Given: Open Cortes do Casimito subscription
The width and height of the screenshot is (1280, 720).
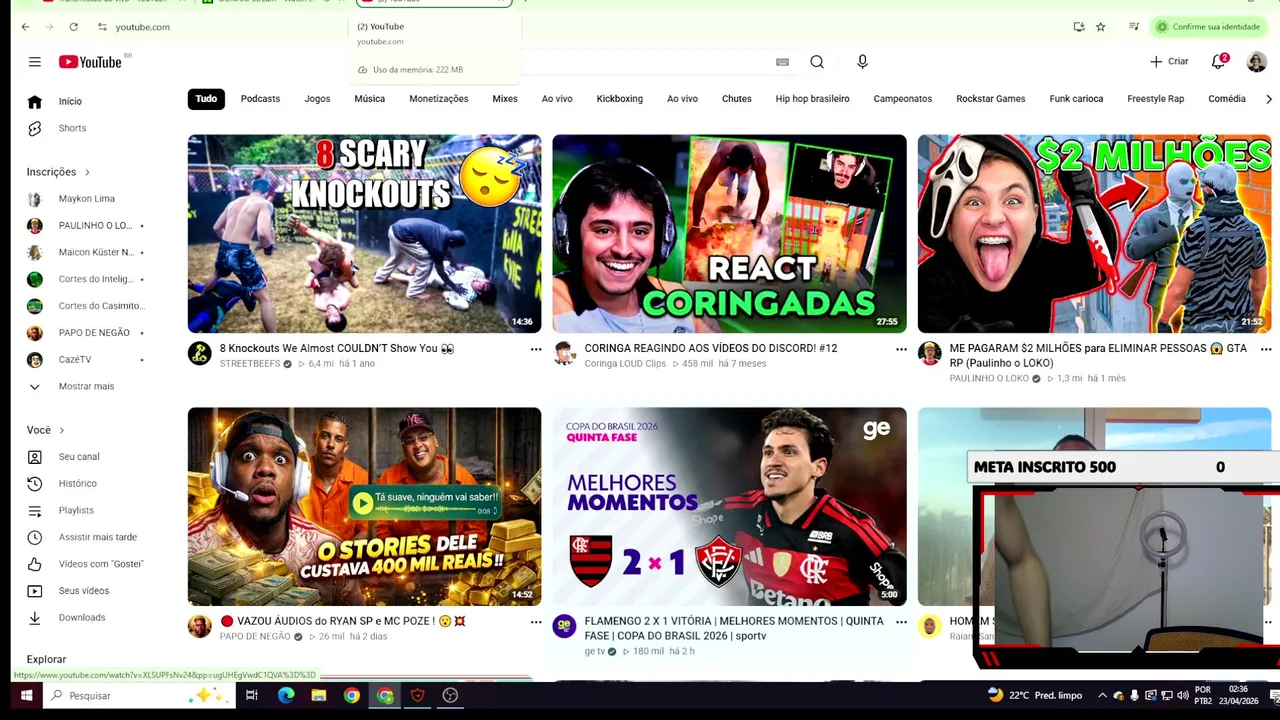Looking at the screenshot, I should (85, 306).
